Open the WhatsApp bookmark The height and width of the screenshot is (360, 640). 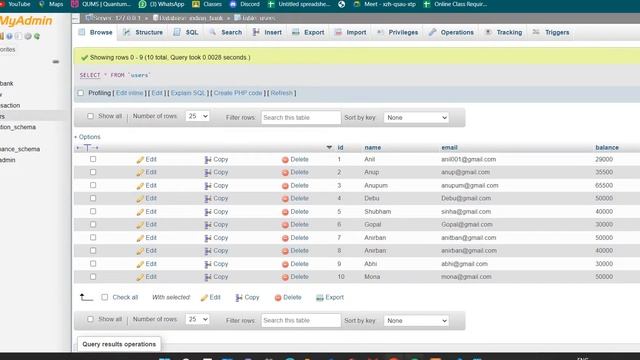point(161,4)
